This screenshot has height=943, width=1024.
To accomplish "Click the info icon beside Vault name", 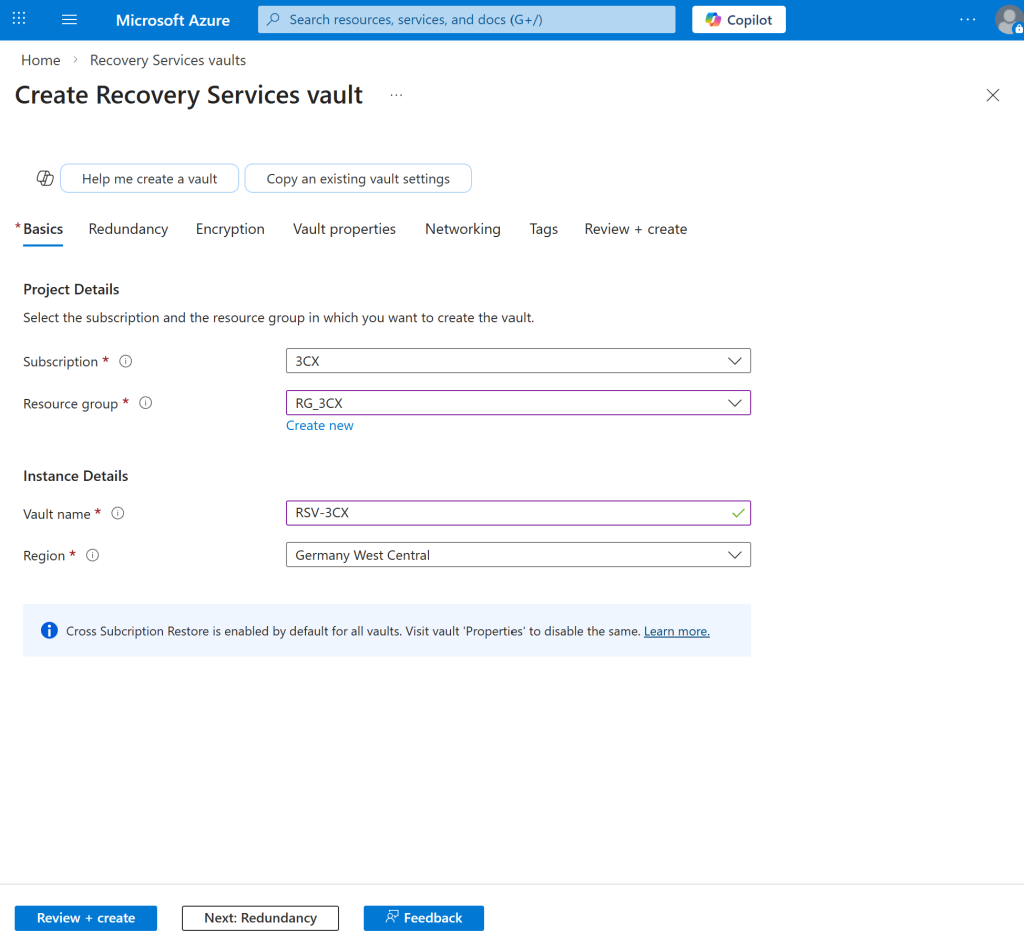I will pos(118,514).
